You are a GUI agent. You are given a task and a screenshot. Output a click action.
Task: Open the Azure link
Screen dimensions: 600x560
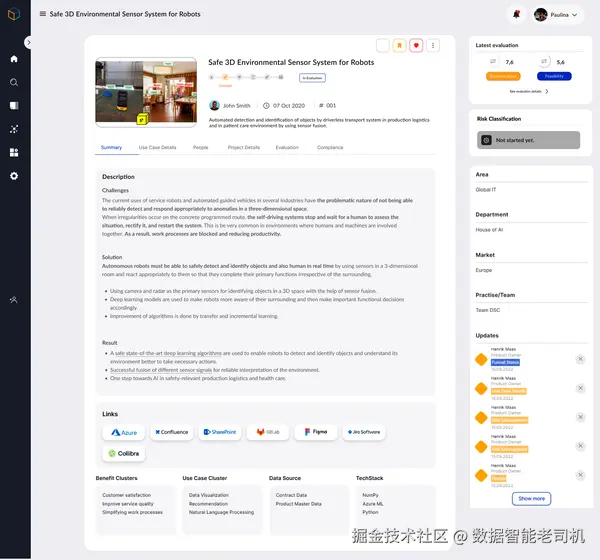[x=124, y=432]
